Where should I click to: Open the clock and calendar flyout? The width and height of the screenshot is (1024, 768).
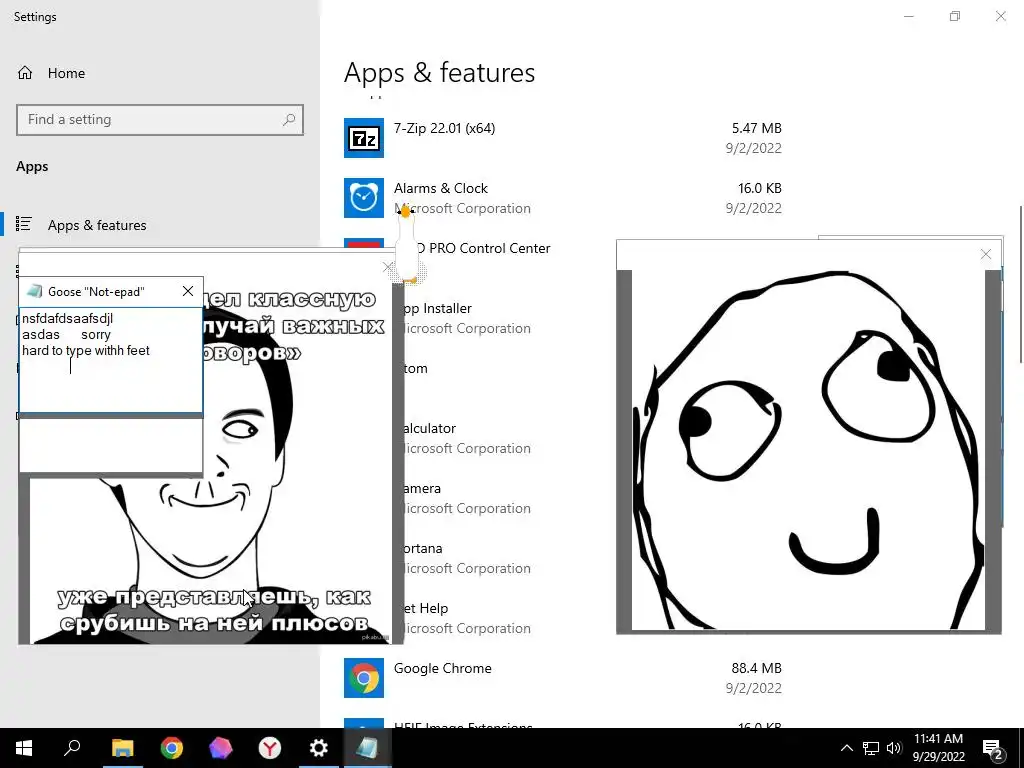938,748
